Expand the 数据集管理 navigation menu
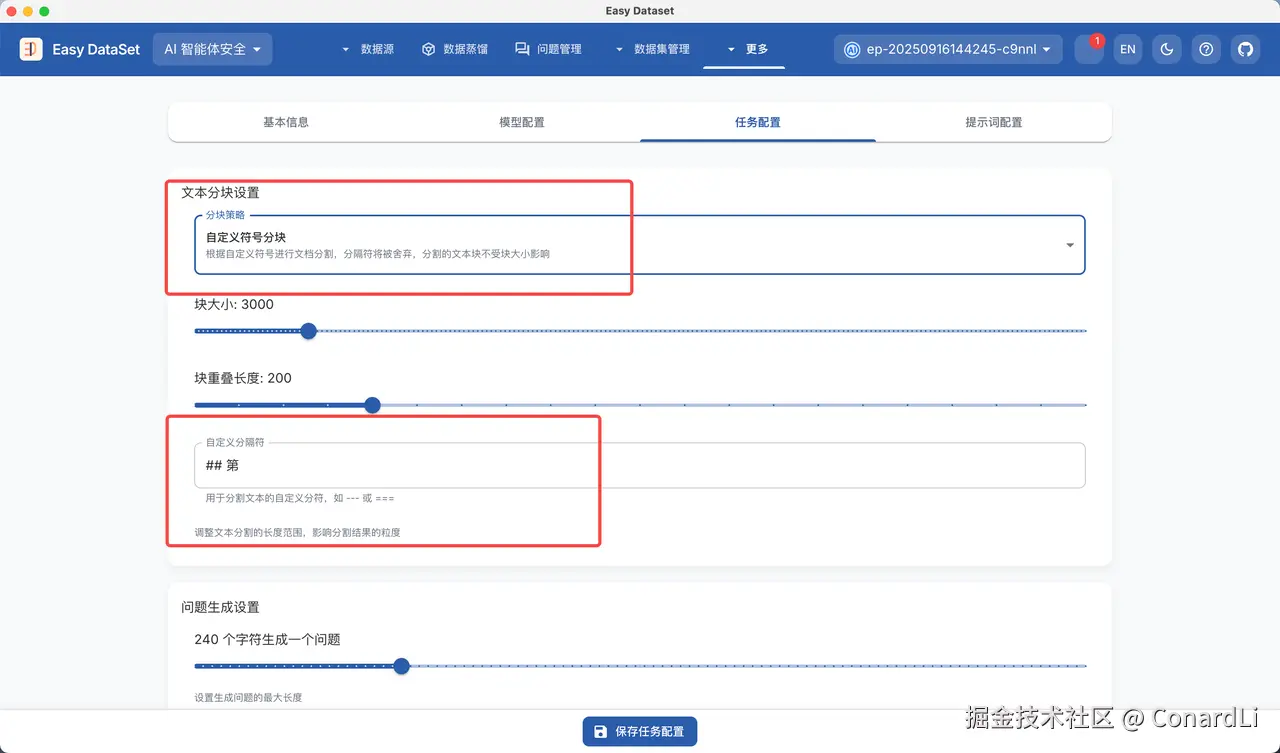Viewport: 1280px width, 753px height. coord(651,49)
